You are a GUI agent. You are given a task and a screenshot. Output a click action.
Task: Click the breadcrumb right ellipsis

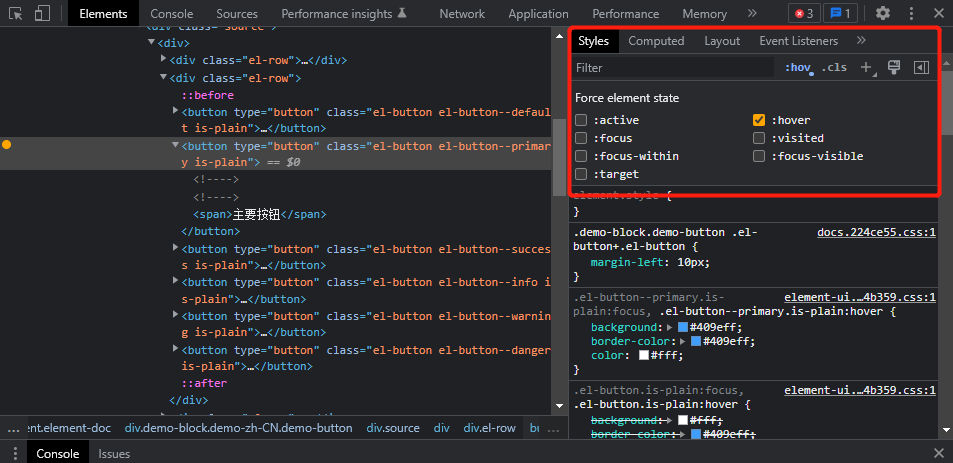point(554,428)
